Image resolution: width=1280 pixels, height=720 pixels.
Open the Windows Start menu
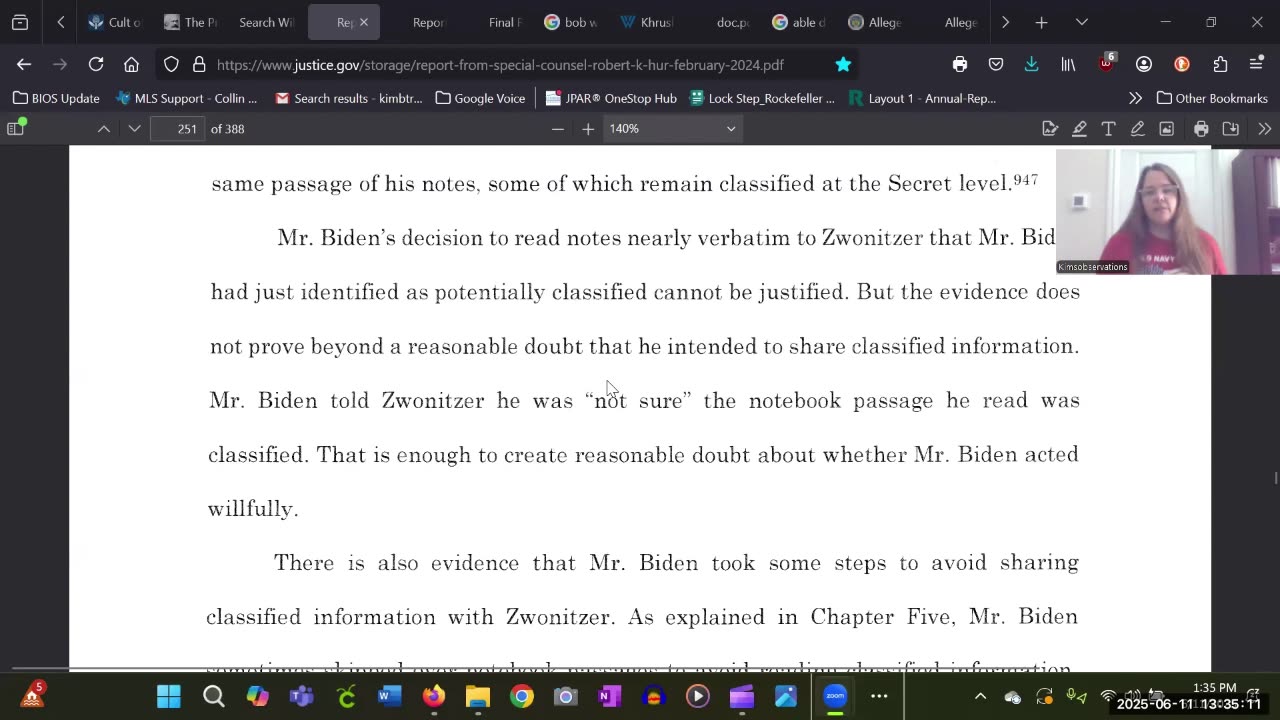click(x=169, y=696)
